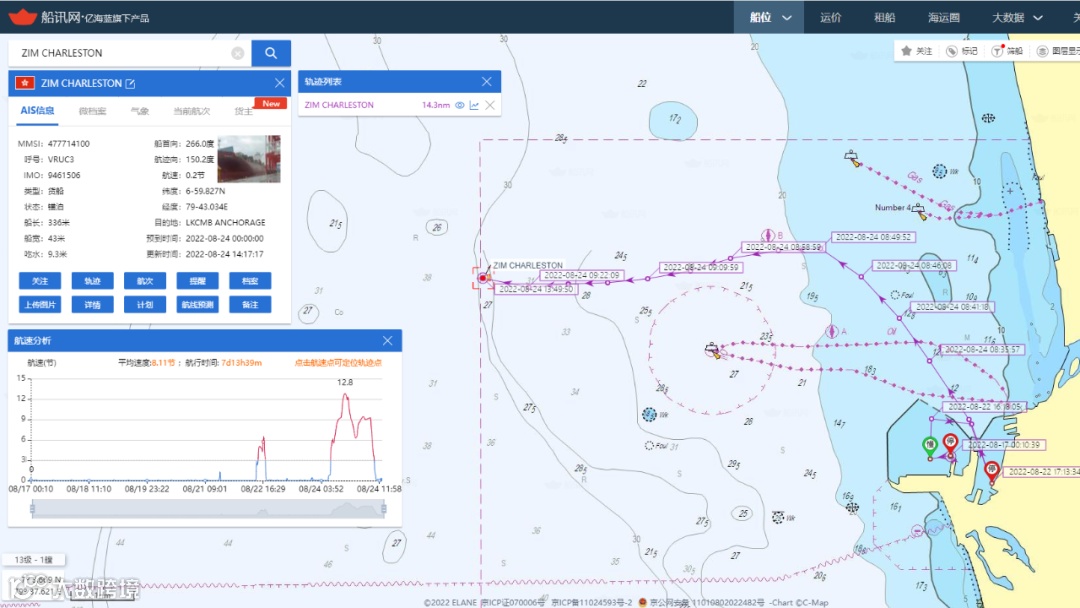Toggle ZIM CHARLESTON track visibility eye
Image resolution: width=1080 pixels, height=608 pixels.
pyautogui.click(x=459, y=105)
